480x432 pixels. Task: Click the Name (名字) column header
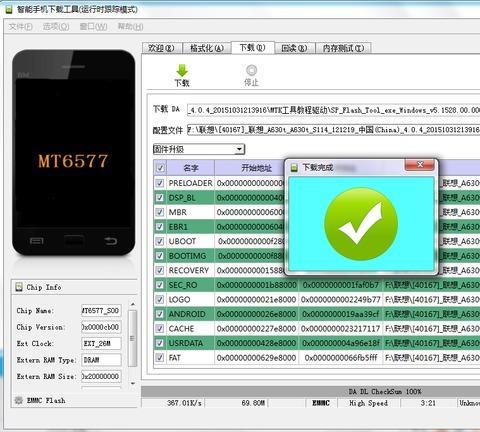point(191,168)
